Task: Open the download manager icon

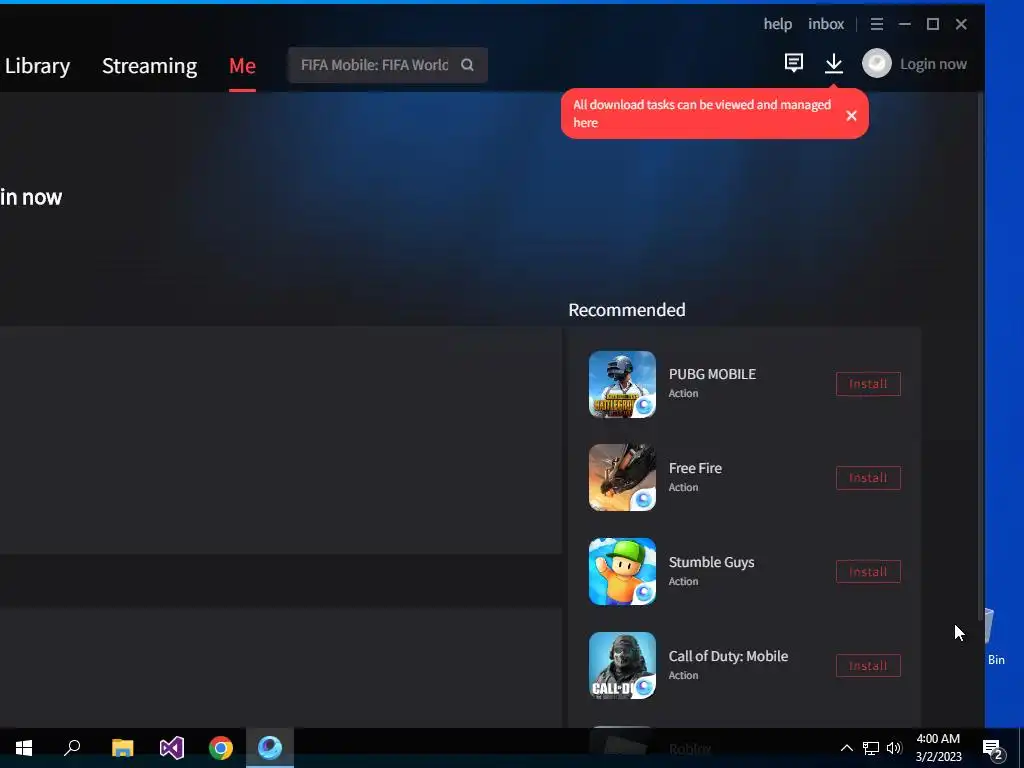Action: tap(834, 63)
